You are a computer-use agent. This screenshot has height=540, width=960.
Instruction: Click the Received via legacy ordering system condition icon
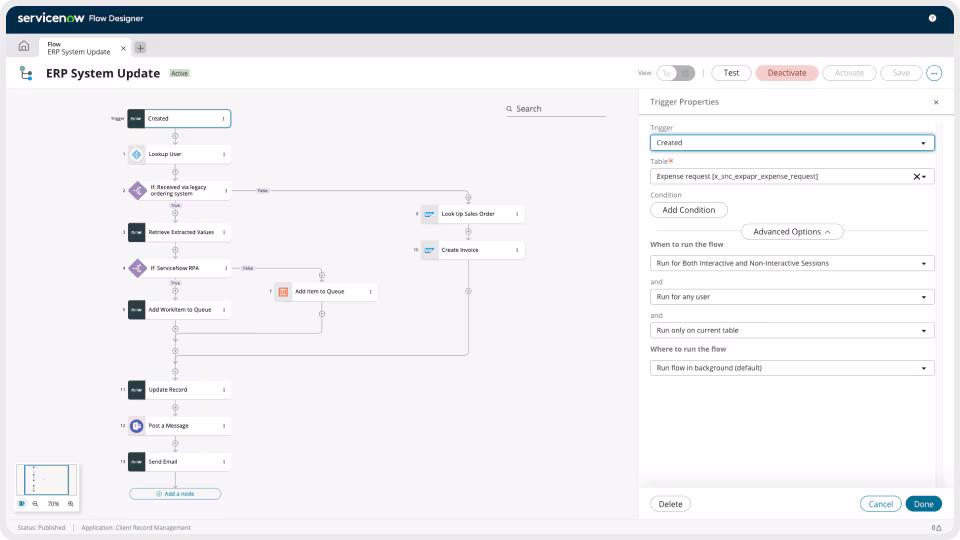137,190
